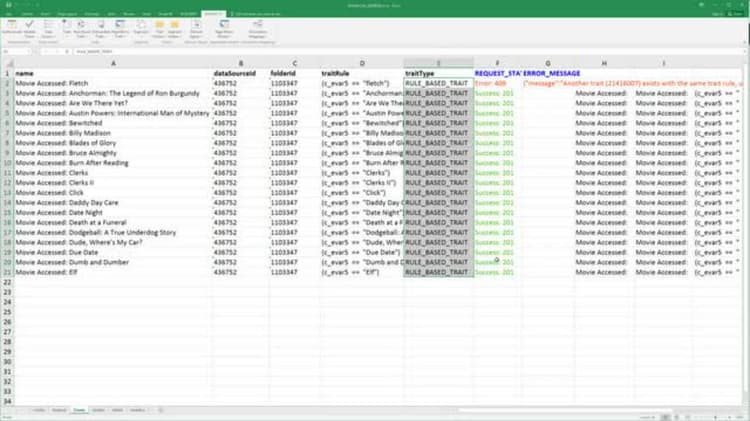Select column H header
Viewport: 750px width, 421px height.
pos(604,63)
